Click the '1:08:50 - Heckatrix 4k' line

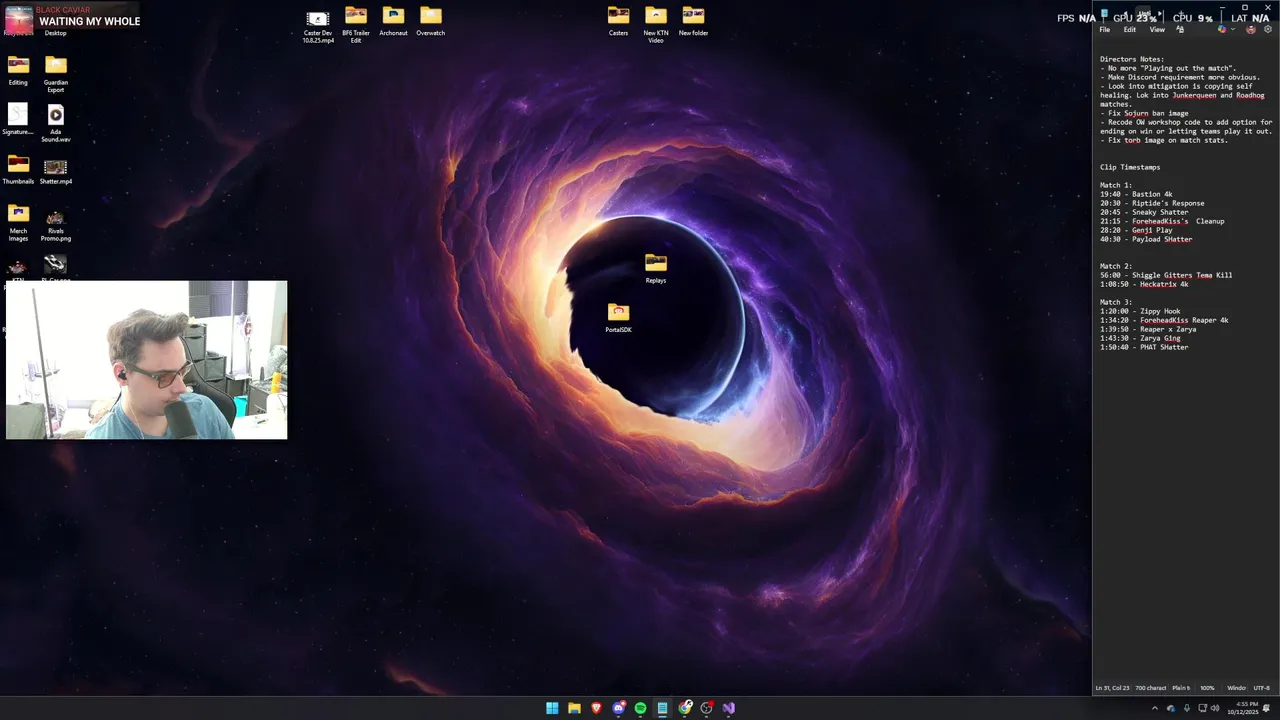pos(1144,284)
